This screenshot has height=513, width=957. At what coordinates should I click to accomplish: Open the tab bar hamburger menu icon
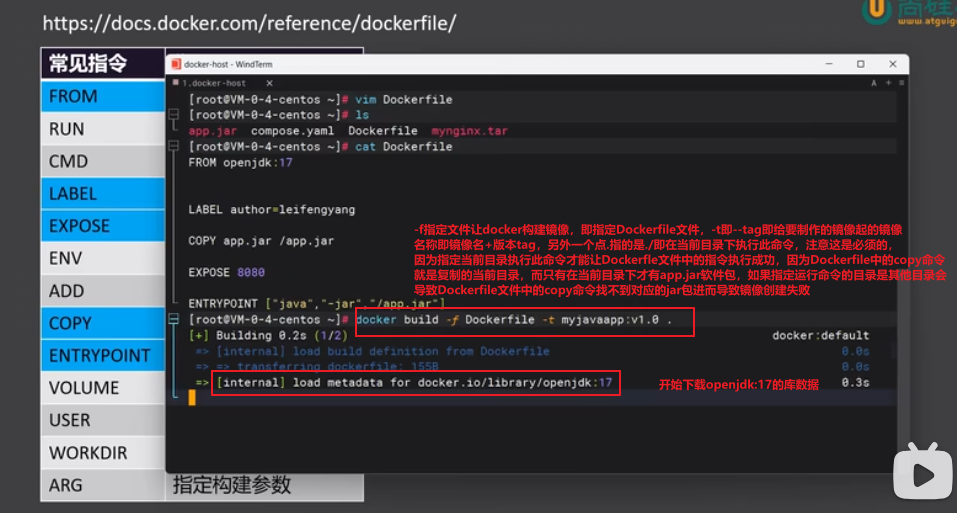pos(901,83)
